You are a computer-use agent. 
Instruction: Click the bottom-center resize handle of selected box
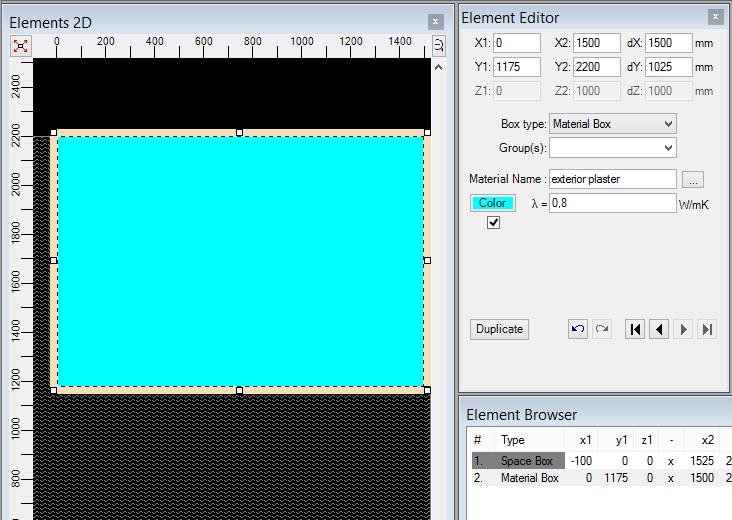[239, 390]
